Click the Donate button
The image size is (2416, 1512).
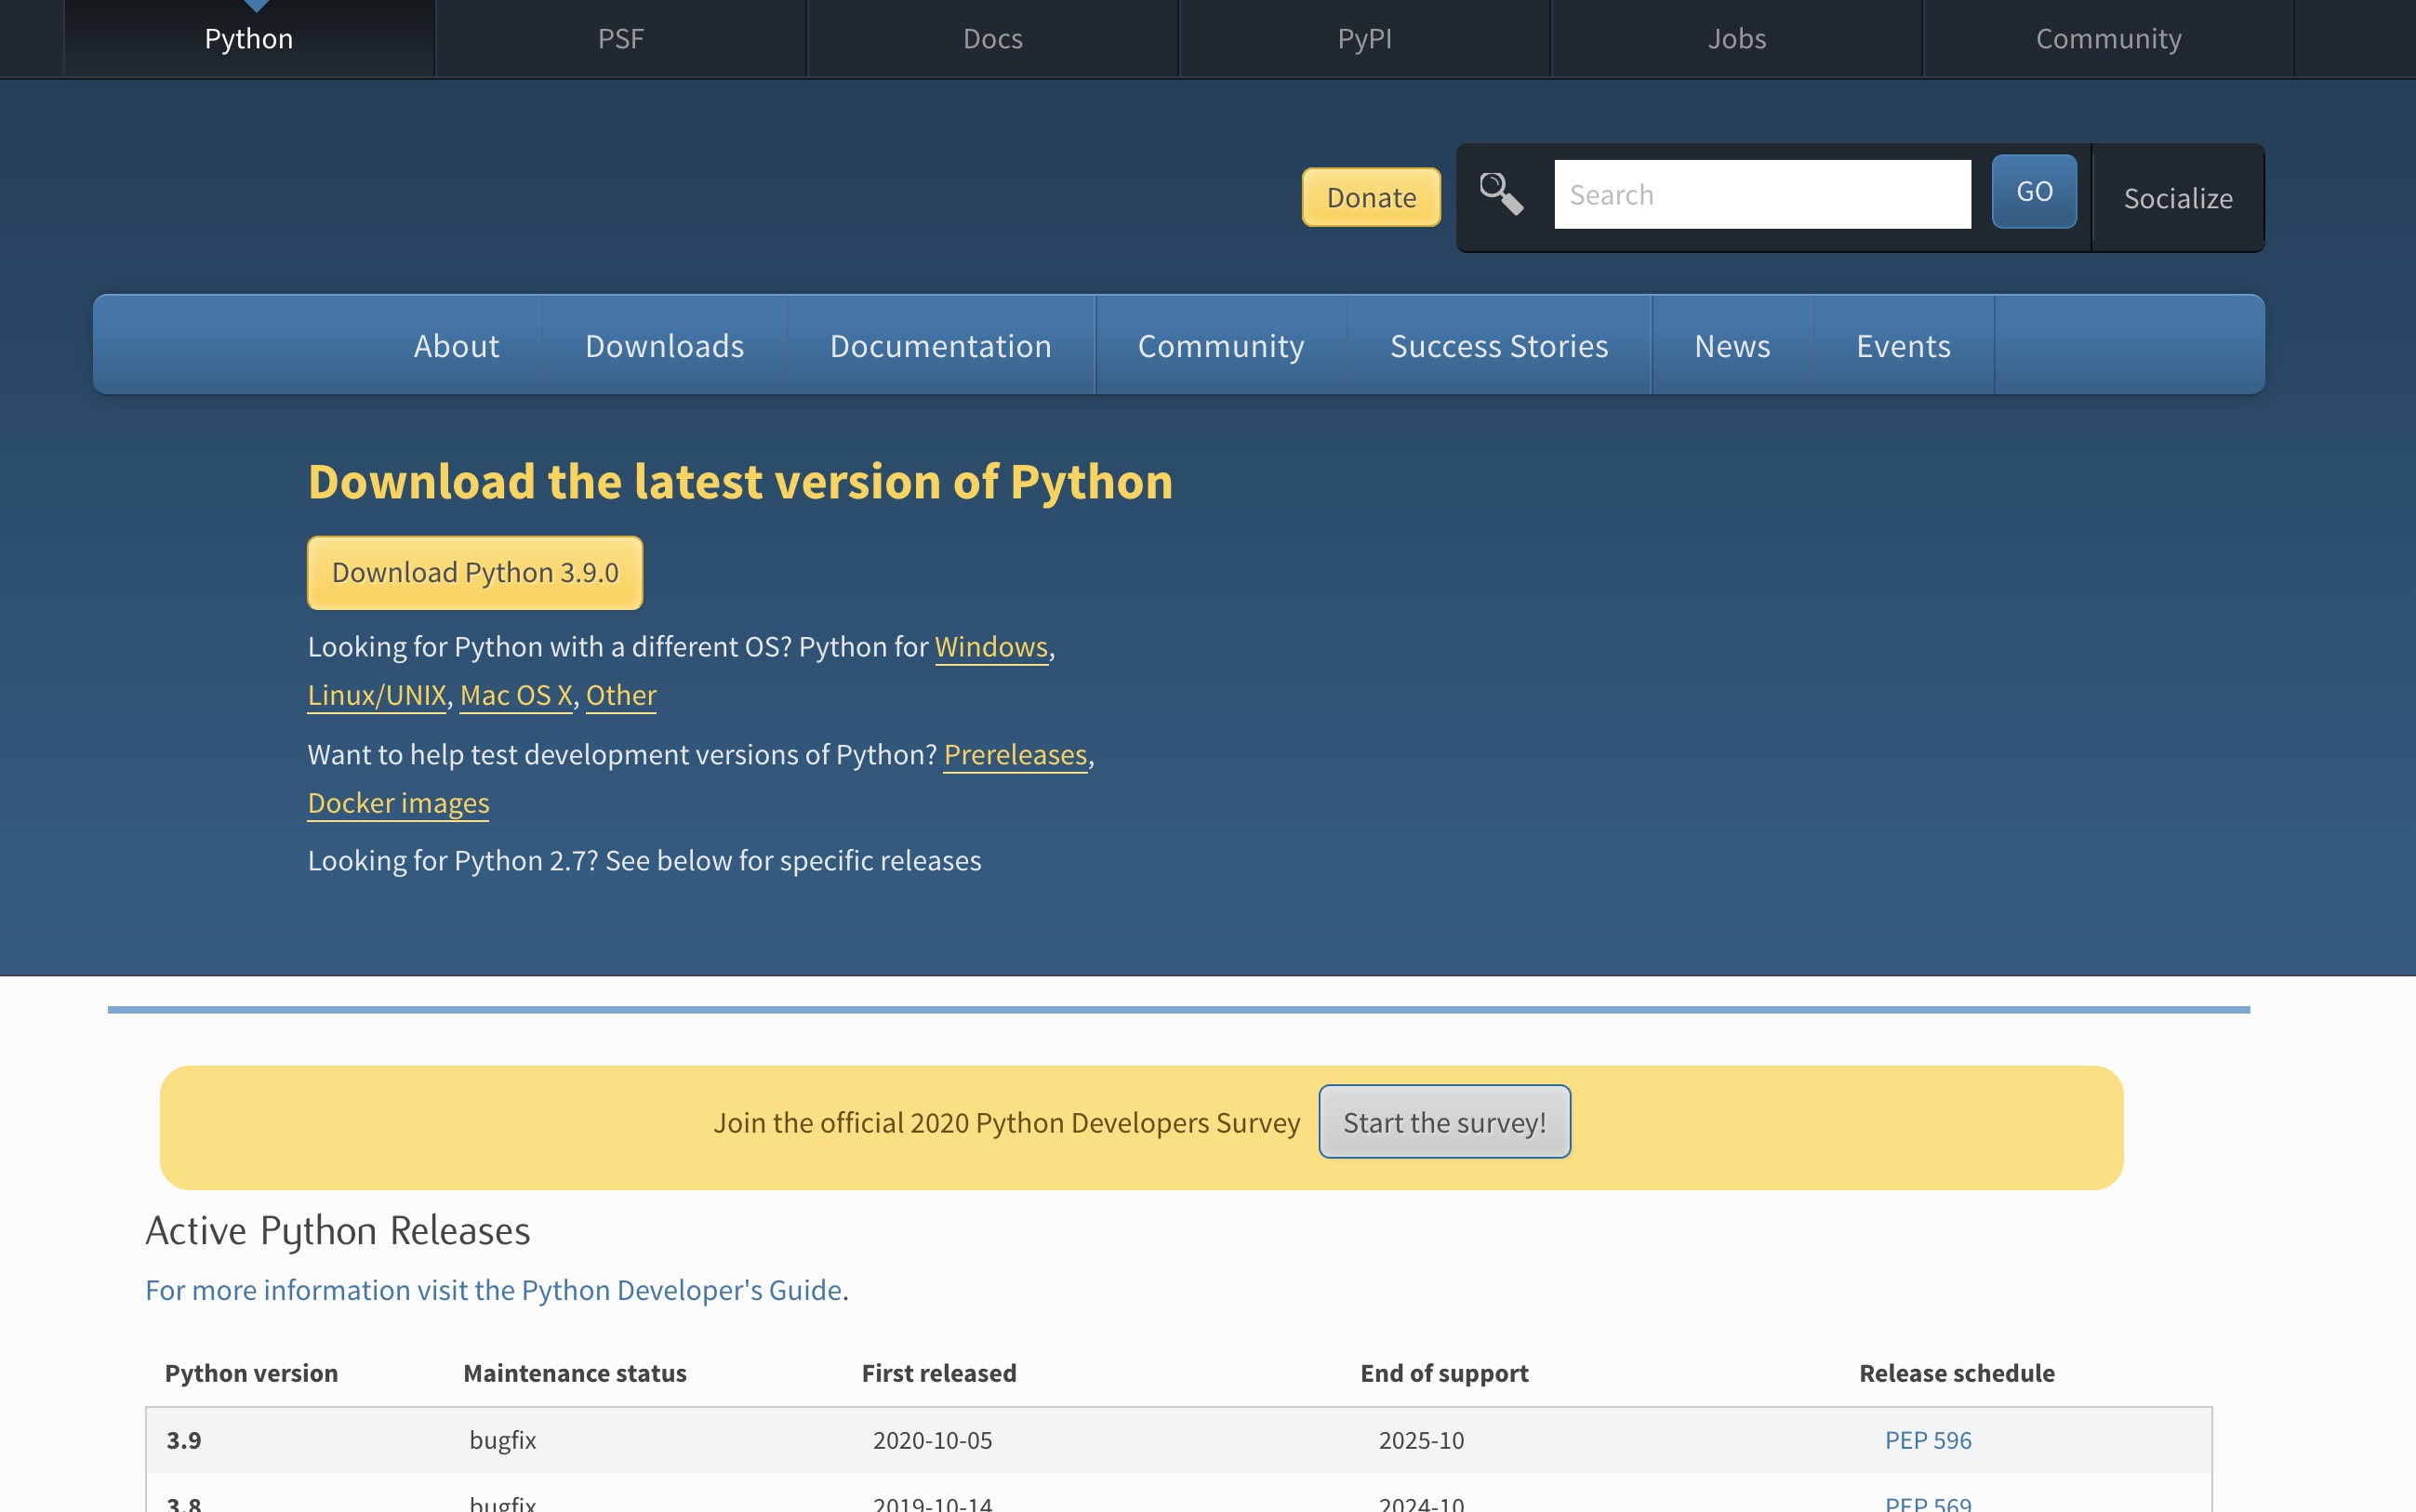1370,197
